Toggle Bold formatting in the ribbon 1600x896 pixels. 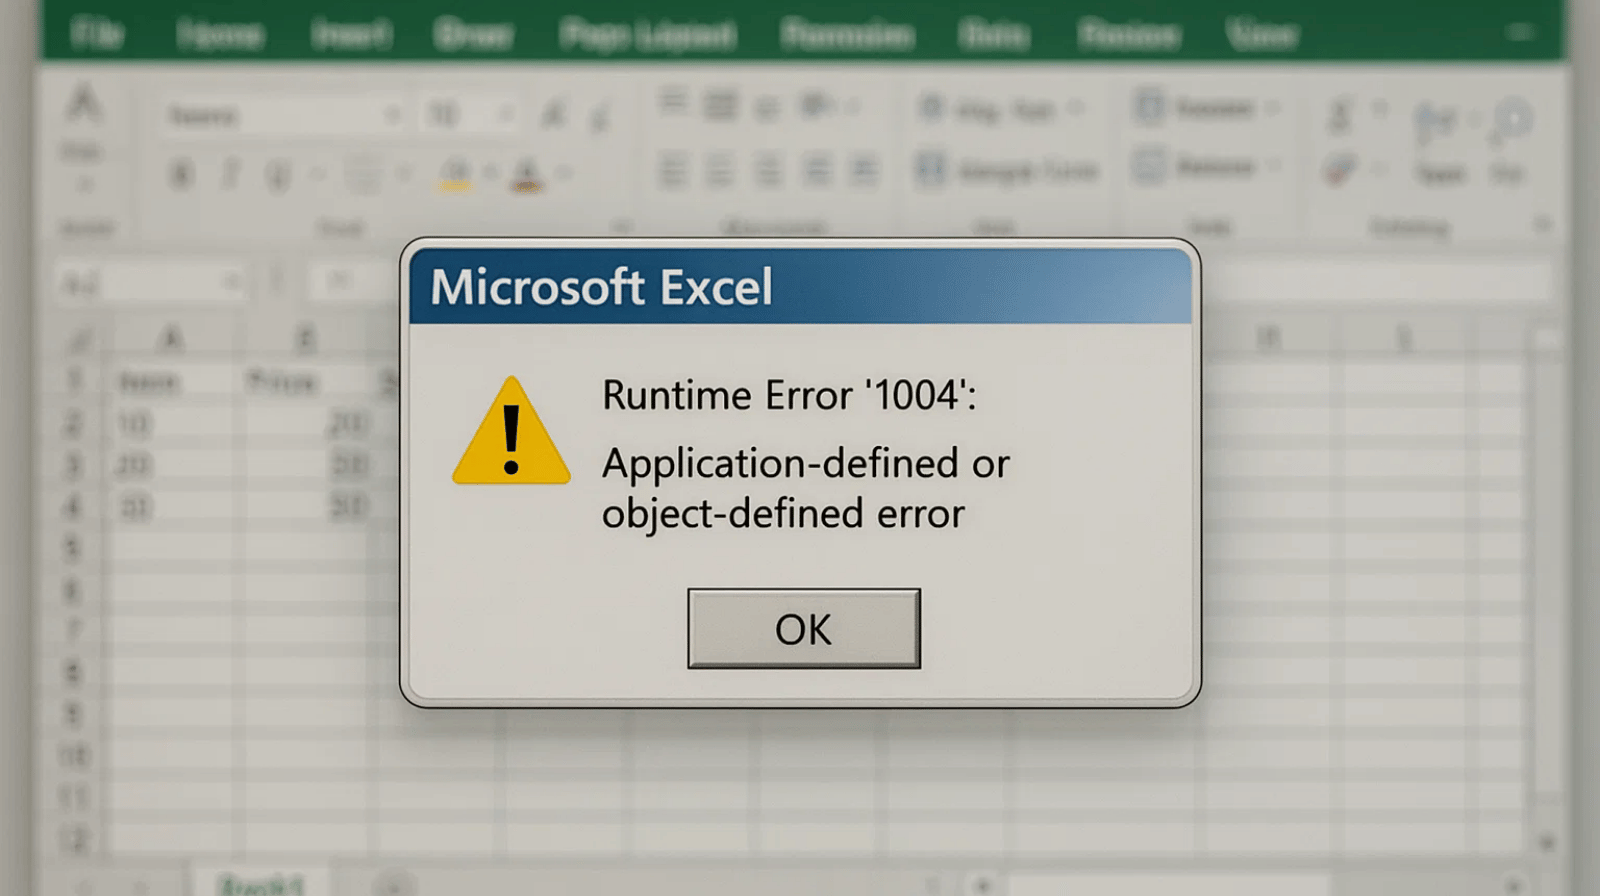(x=181, y=175)
